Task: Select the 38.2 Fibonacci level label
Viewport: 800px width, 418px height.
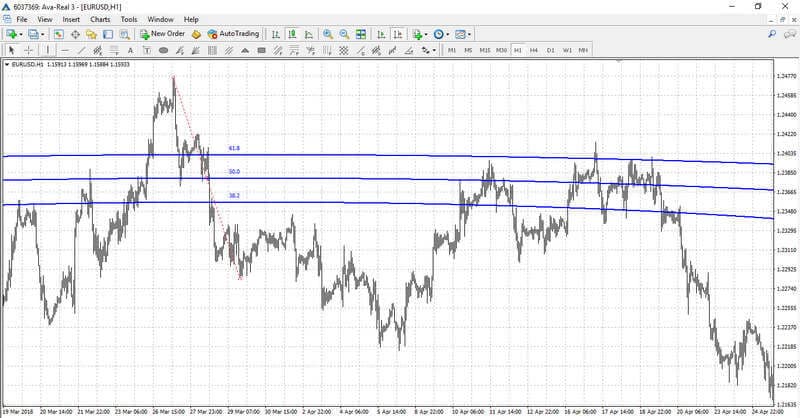Action: (234, 195)
